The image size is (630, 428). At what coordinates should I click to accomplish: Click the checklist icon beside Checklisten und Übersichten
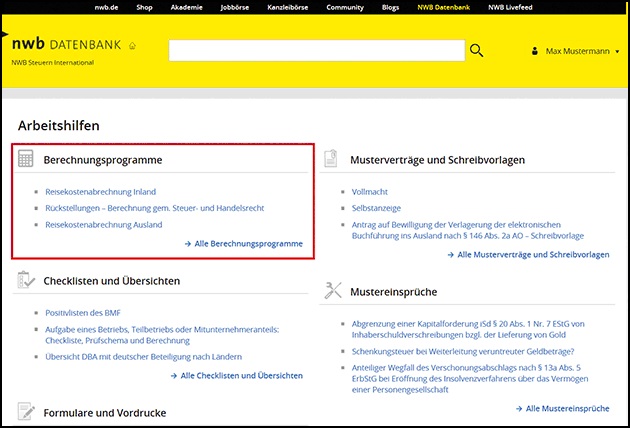26,281
